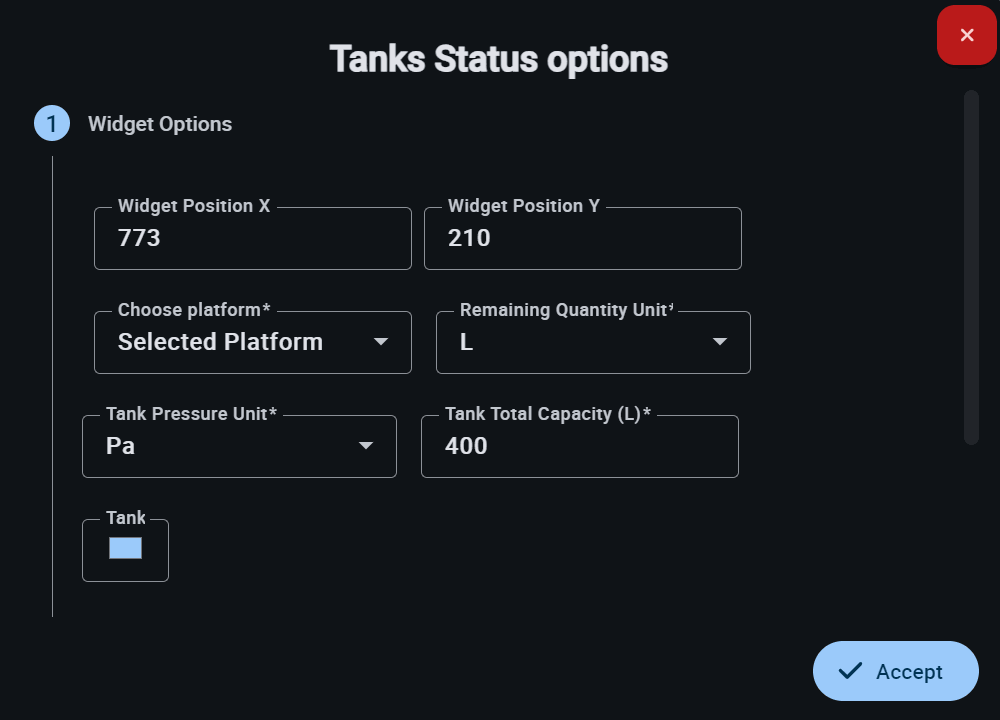1000x720 pixels.
Task: Focus the Widget Position X field
Action: click(252, 239)
